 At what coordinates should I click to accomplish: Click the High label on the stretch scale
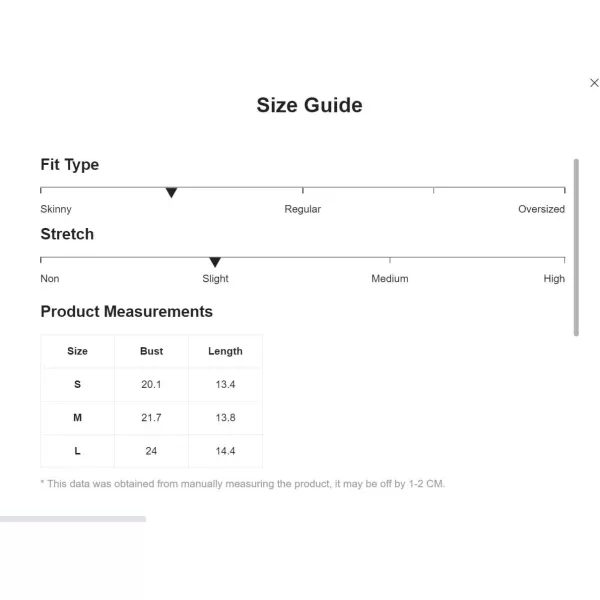[x=554, y=279]
